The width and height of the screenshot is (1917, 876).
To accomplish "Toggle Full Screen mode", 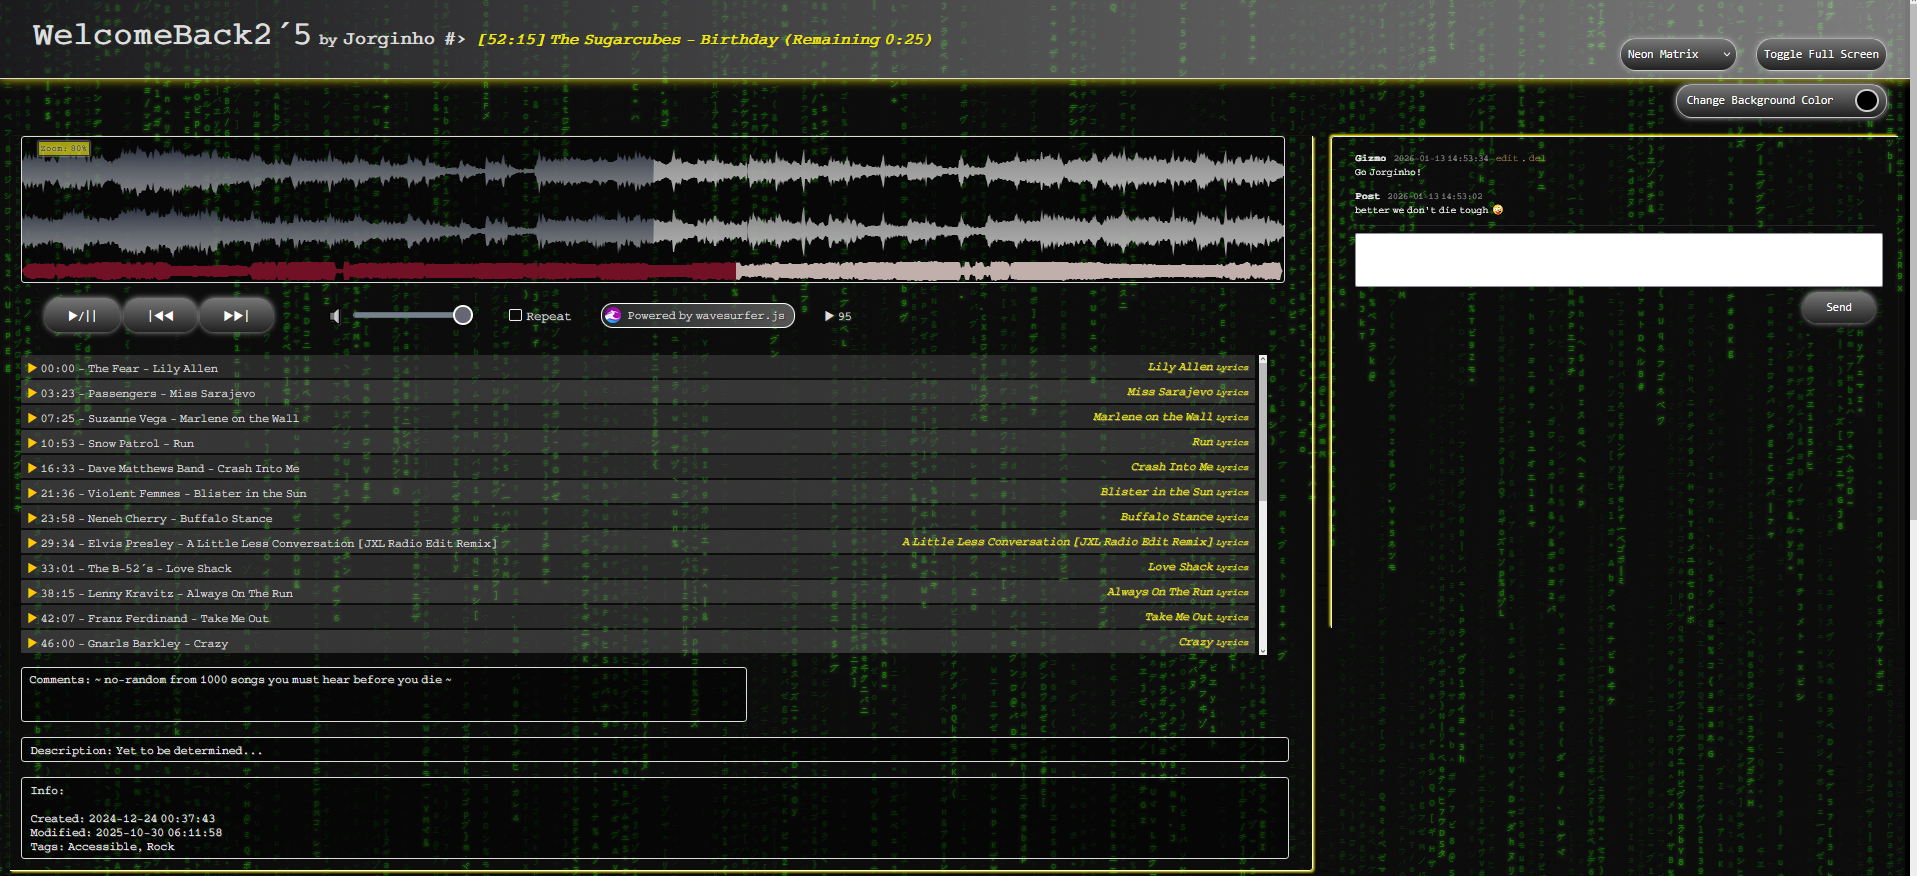I will (1820, 55).
